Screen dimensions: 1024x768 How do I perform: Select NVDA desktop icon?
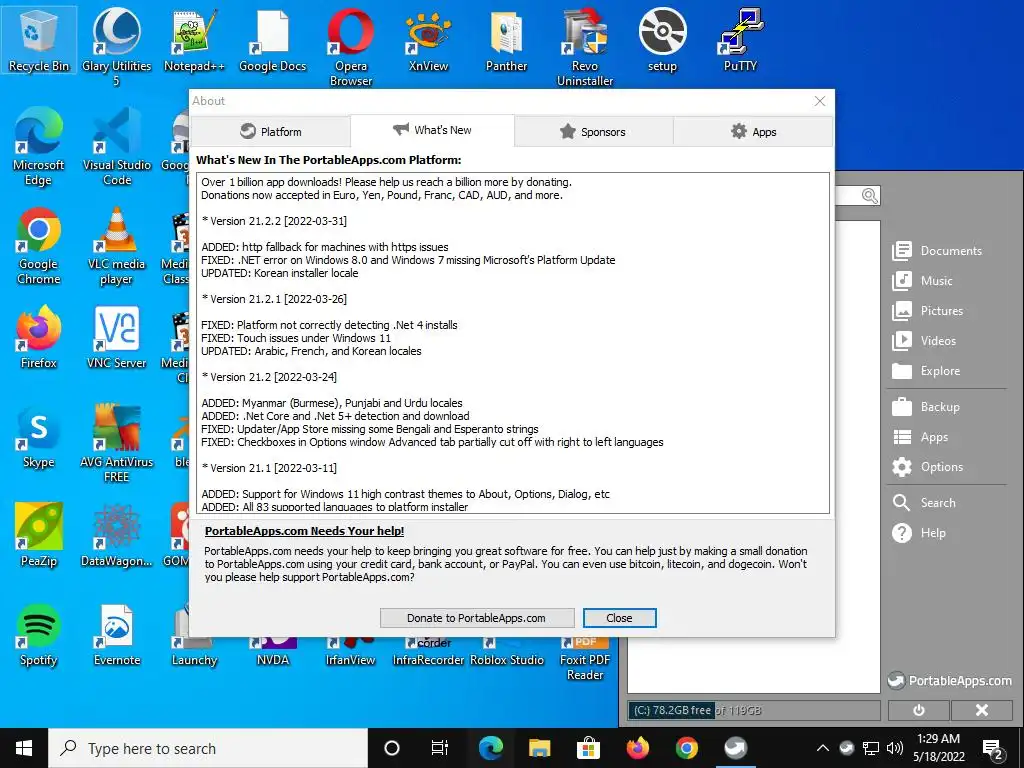pos(272,652)
